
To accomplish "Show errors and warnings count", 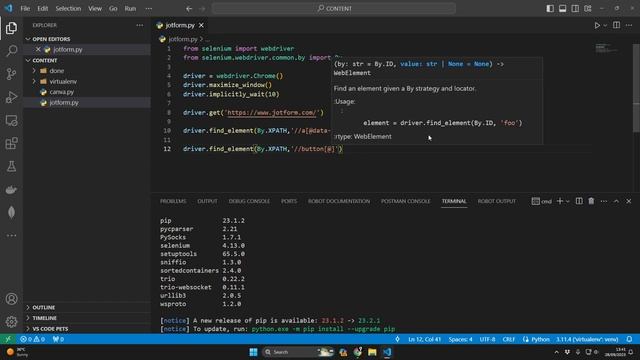I will [x=32, y=339].
